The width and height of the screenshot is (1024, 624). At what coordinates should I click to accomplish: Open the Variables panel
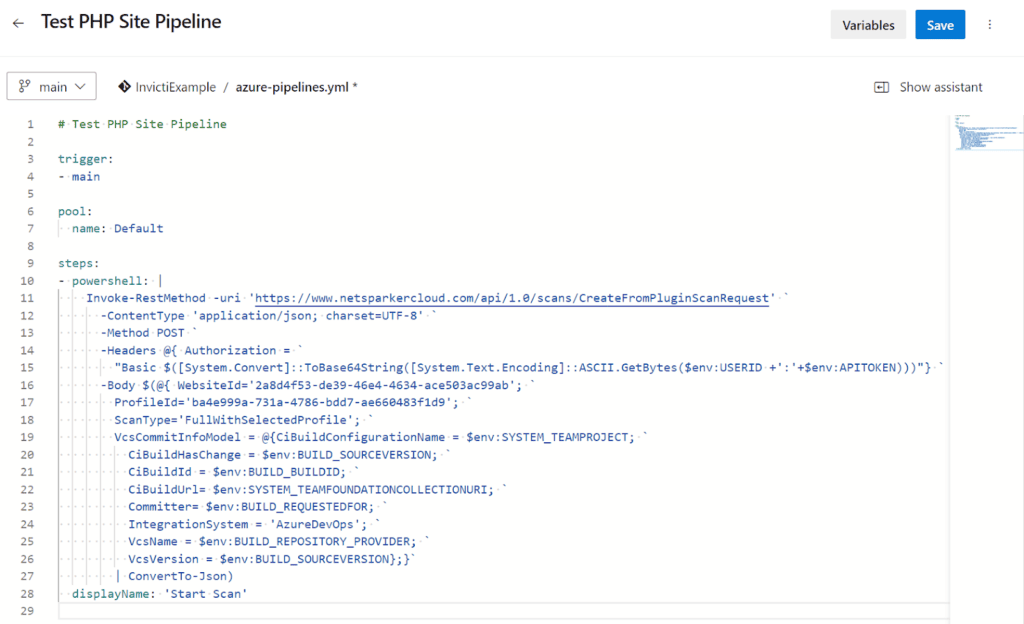[867, 24]
